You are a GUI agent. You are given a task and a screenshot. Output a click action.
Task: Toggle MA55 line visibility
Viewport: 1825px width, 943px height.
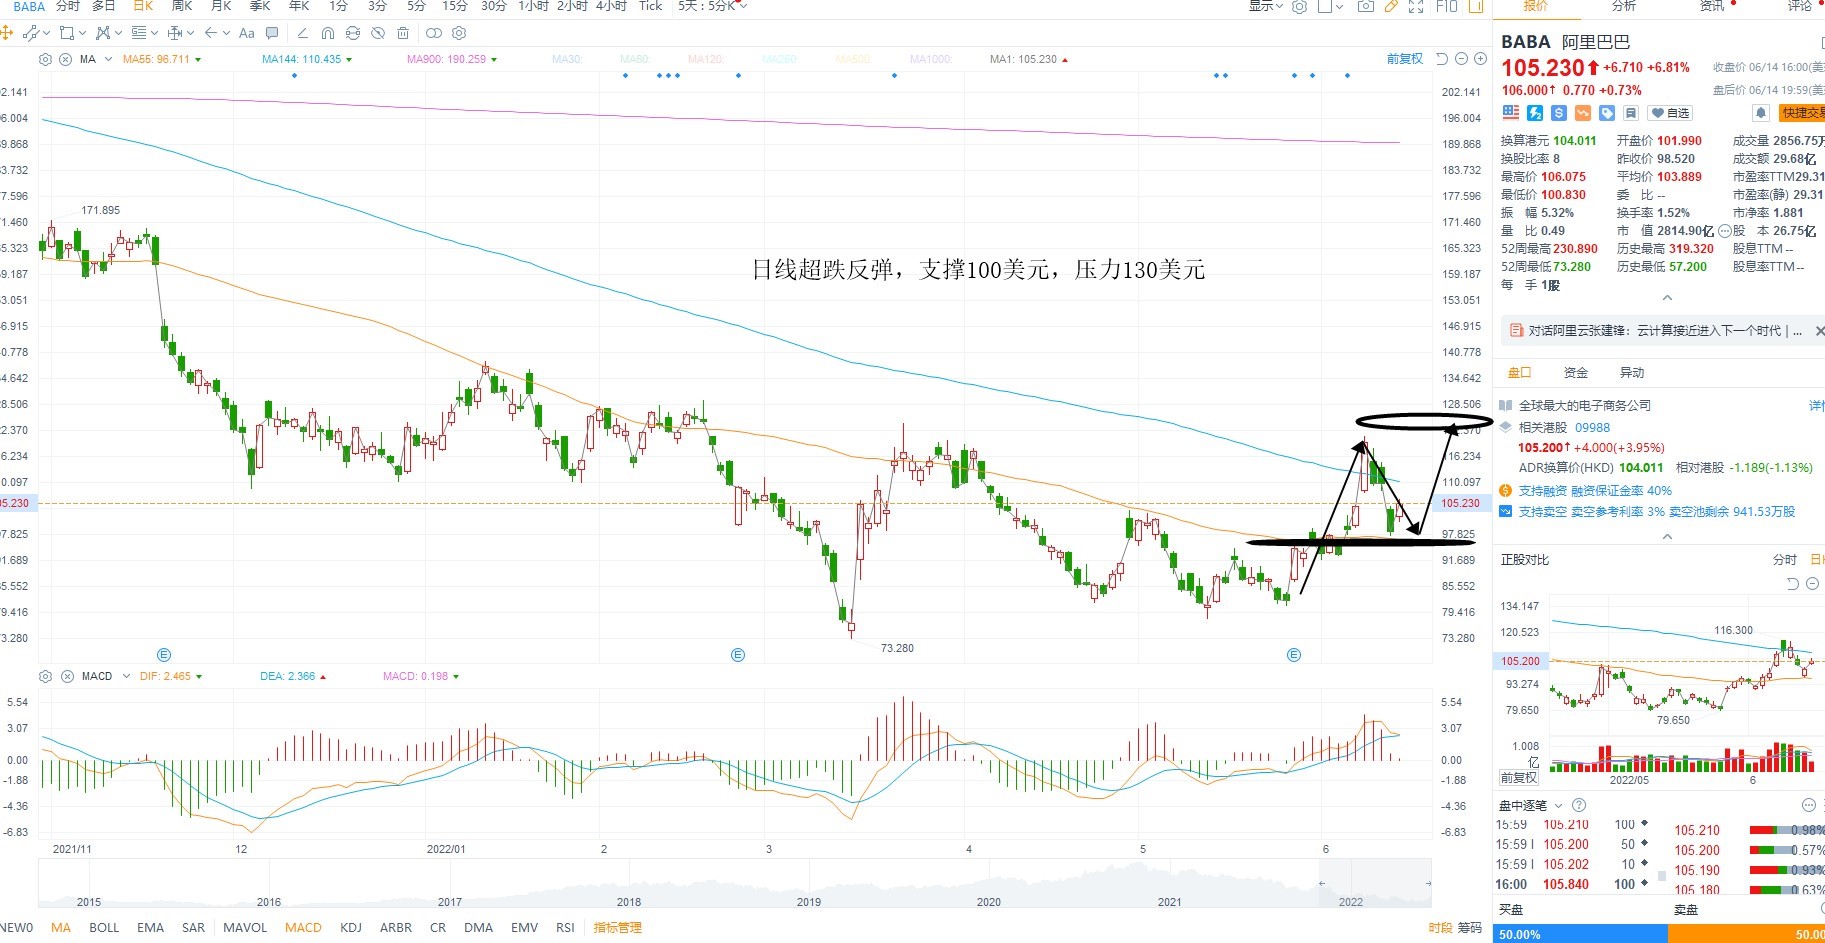(161, 59)
